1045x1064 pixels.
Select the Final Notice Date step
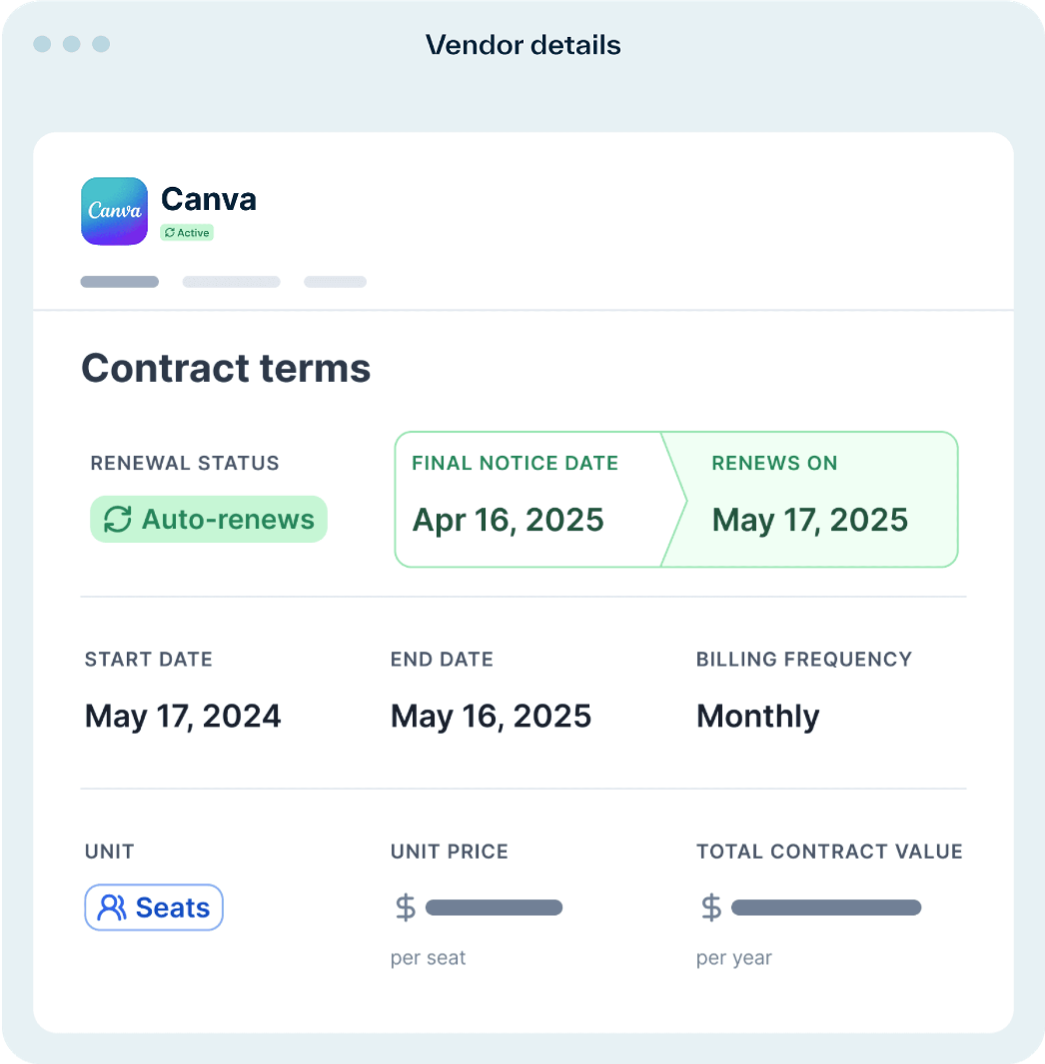point(527,500)
